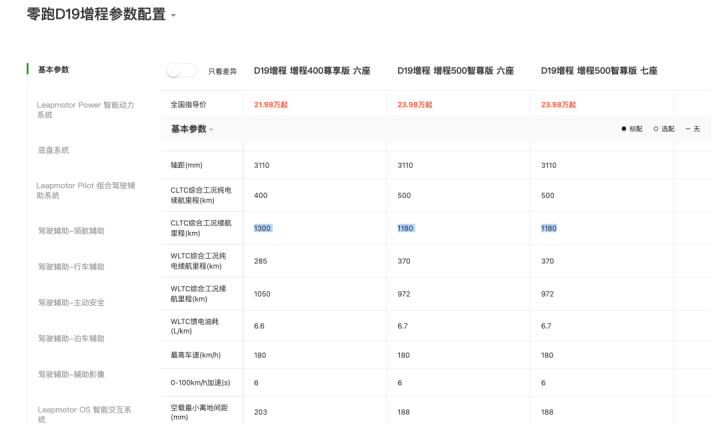
Task: Click the highlighted 1300 range value
Action: point(263,228)
